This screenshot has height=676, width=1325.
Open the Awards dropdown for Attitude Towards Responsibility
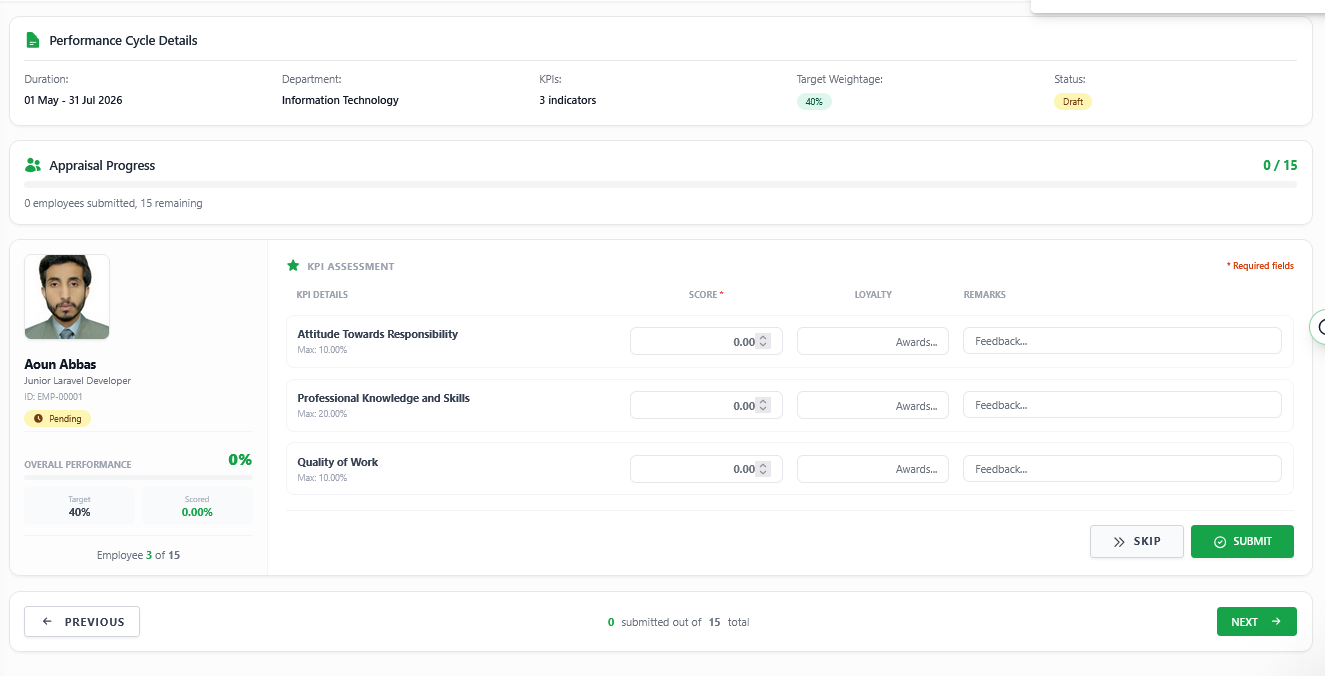[873, 341]
